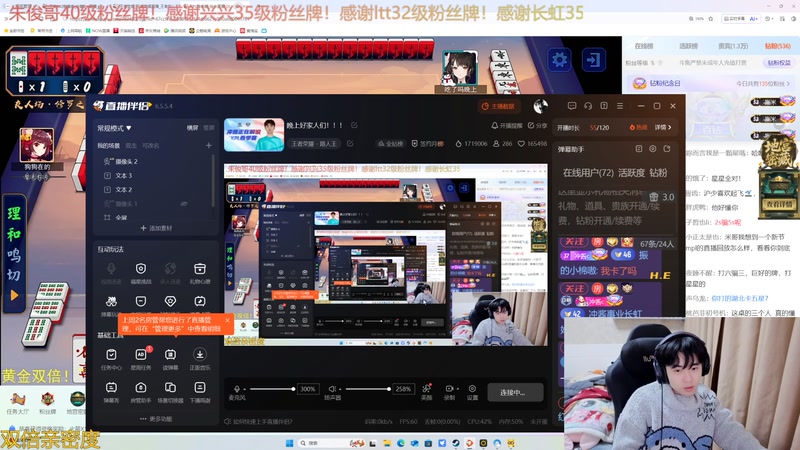Image resolution: width=800 pixels, height=450 pixels.
Task: Mute the speaker icon in control bar
Action: pyautogui.click(x=332, y=389)
